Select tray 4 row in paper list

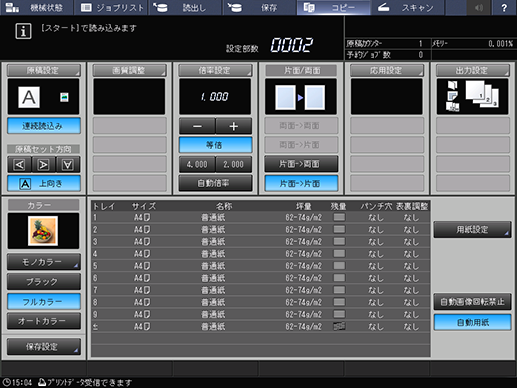coord(260,254)
